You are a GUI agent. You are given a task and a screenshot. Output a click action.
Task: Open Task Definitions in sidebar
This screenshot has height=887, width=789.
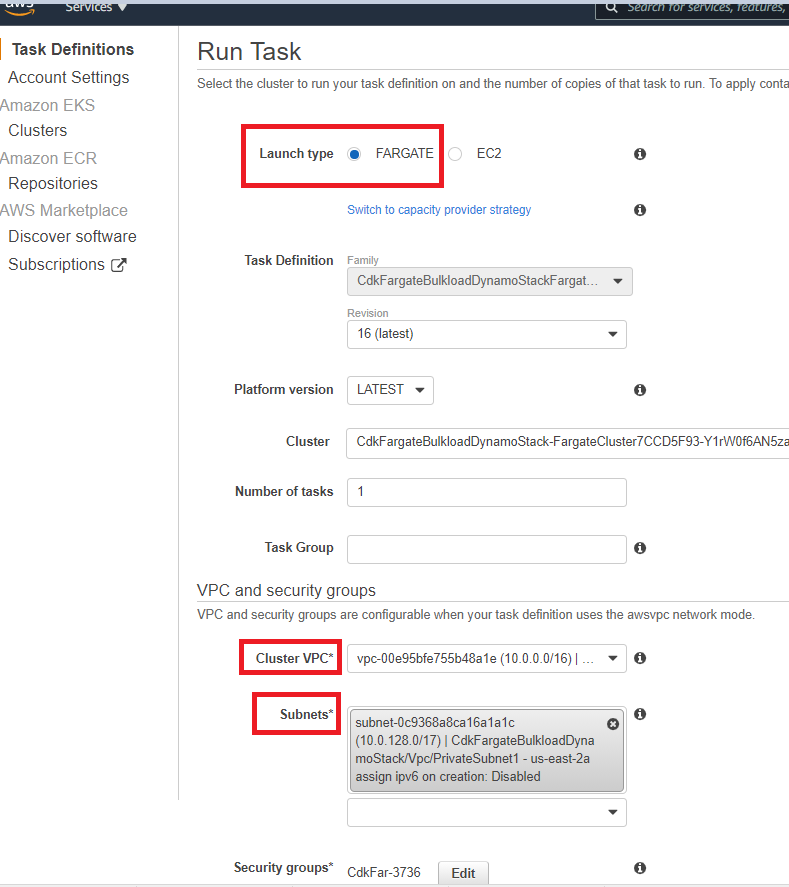(x=73, y=49)
